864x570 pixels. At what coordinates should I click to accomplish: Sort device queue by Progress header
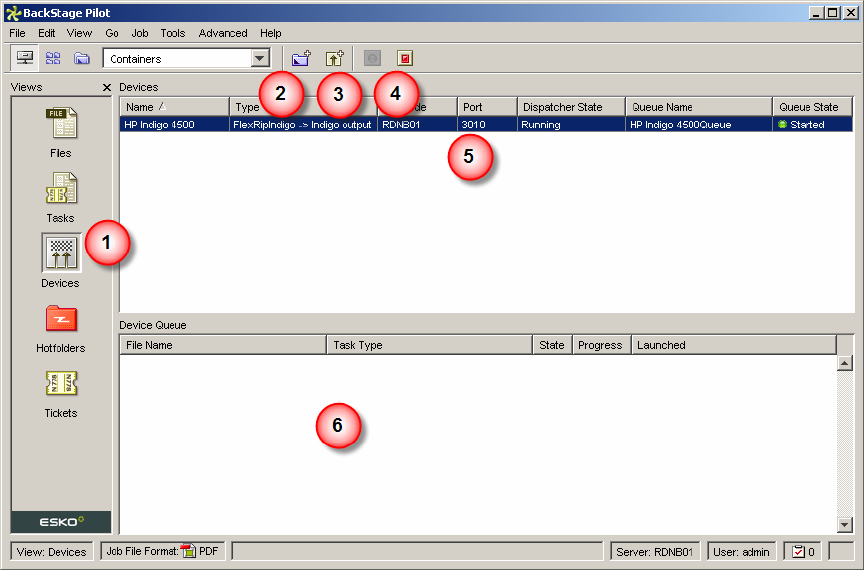(x=602, y=345)
